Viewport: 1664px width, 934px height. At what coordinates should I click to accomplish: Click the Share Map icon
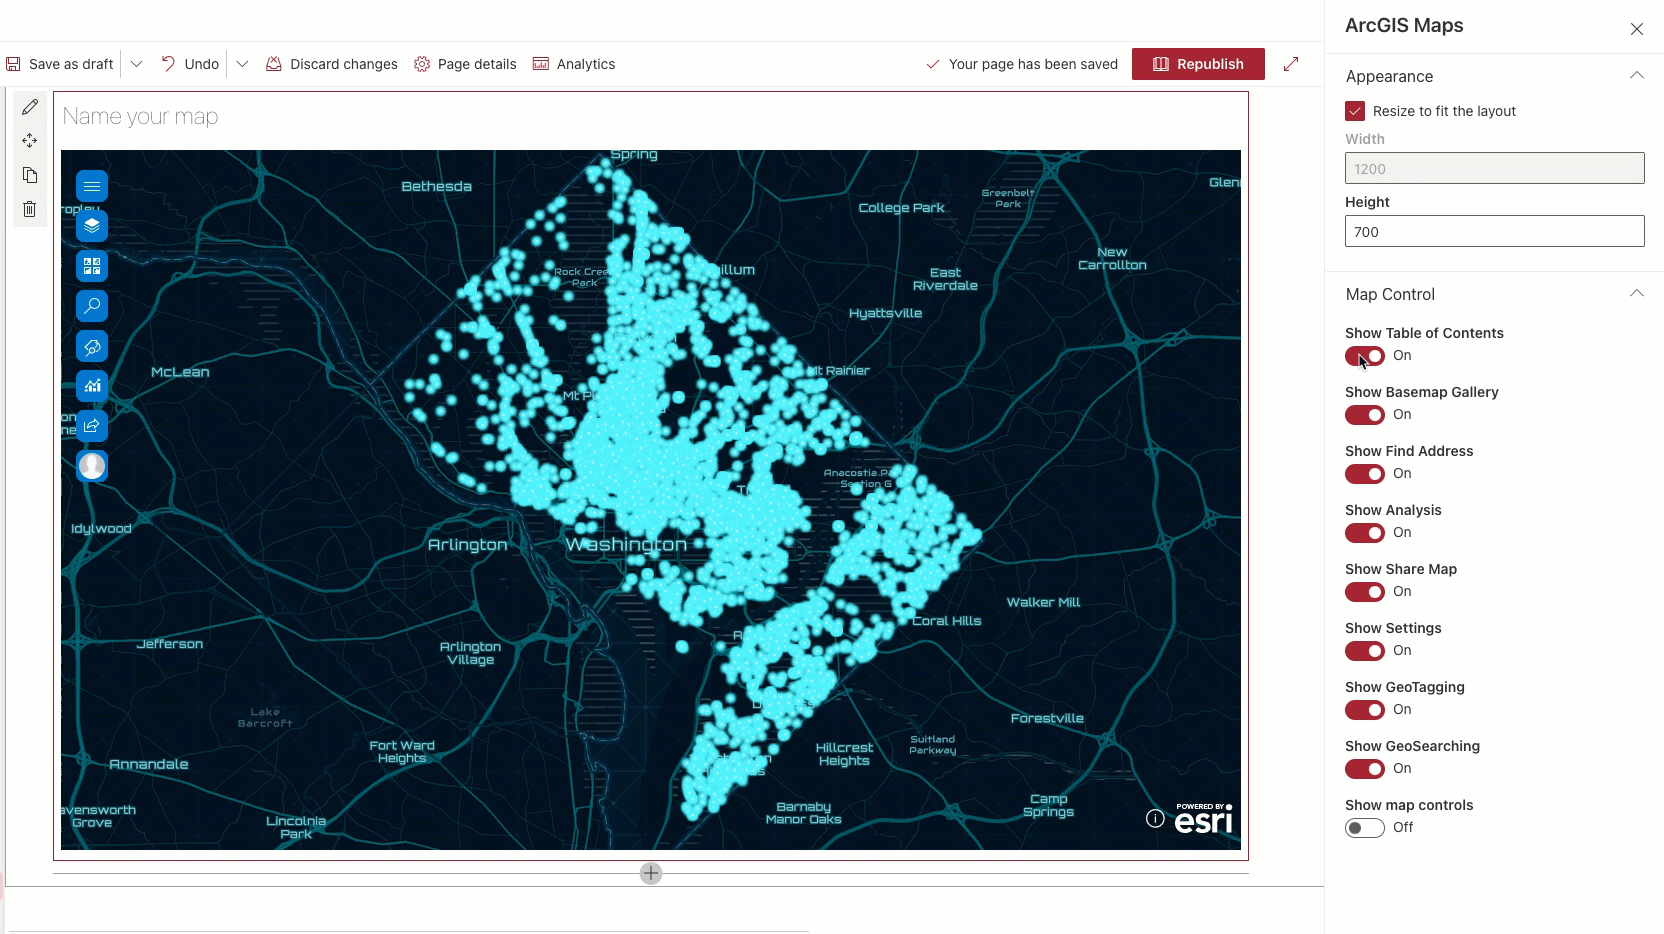pyautogui.click(x=91, y=425)
